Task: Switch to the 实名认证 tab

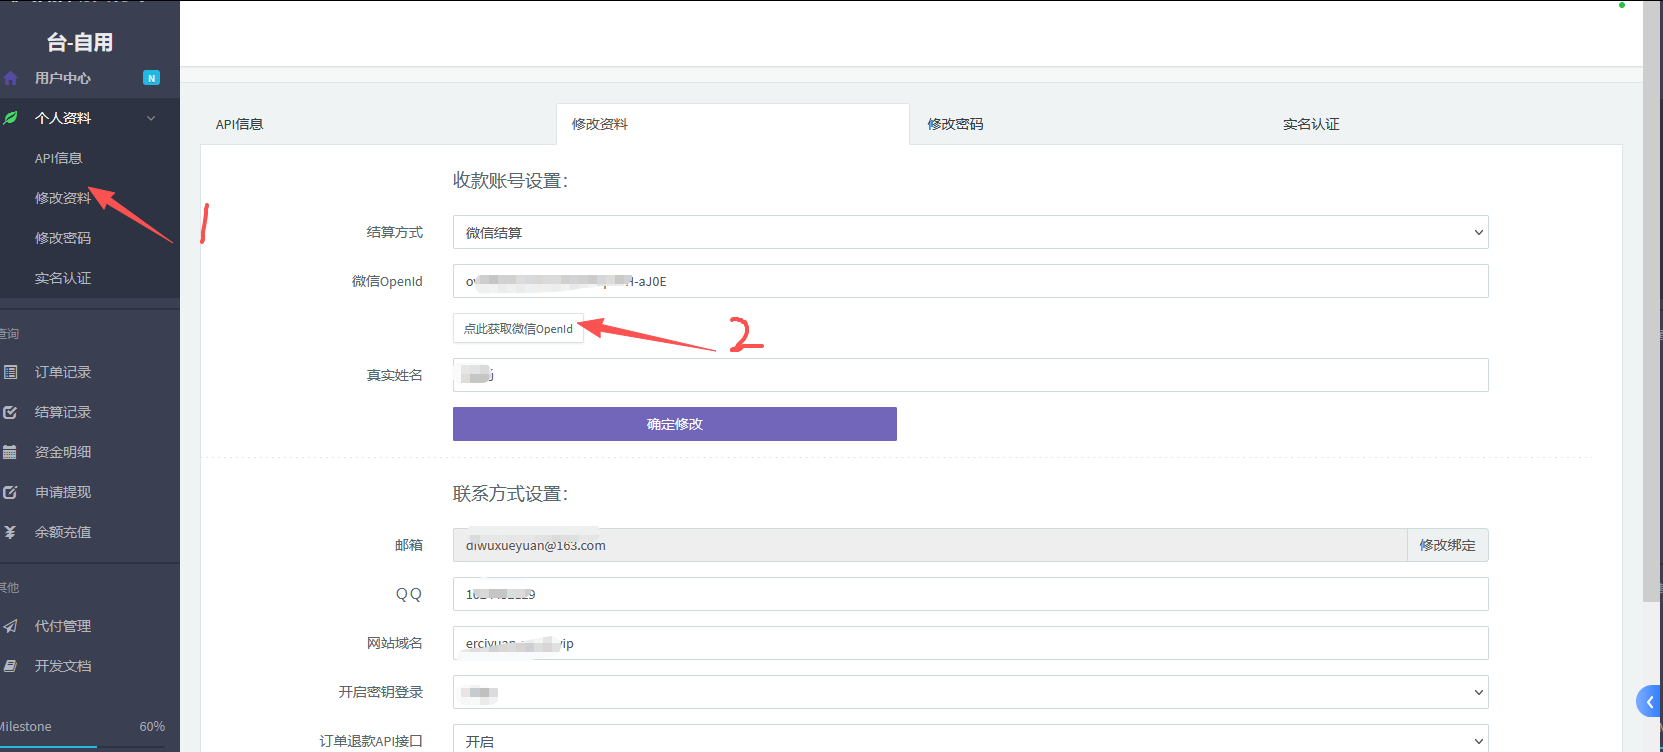Action: 1311,124
